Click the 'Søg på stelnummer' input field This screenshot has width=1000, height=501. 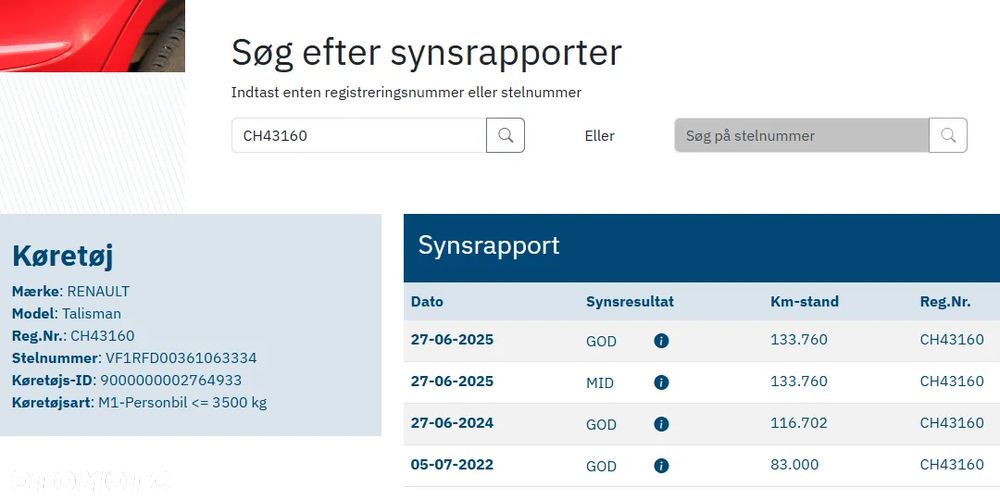coord(801,136)
